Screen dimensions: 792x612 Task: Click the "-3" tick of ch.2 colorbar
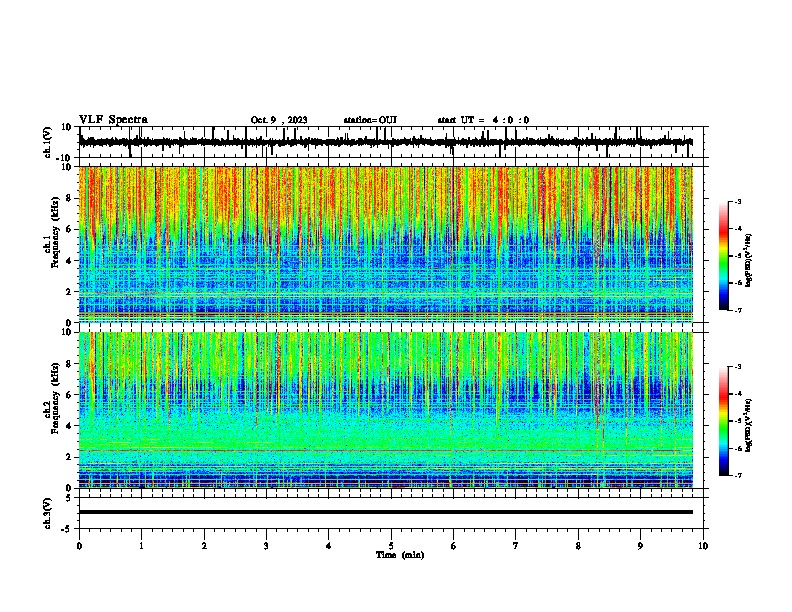(738, 367)
